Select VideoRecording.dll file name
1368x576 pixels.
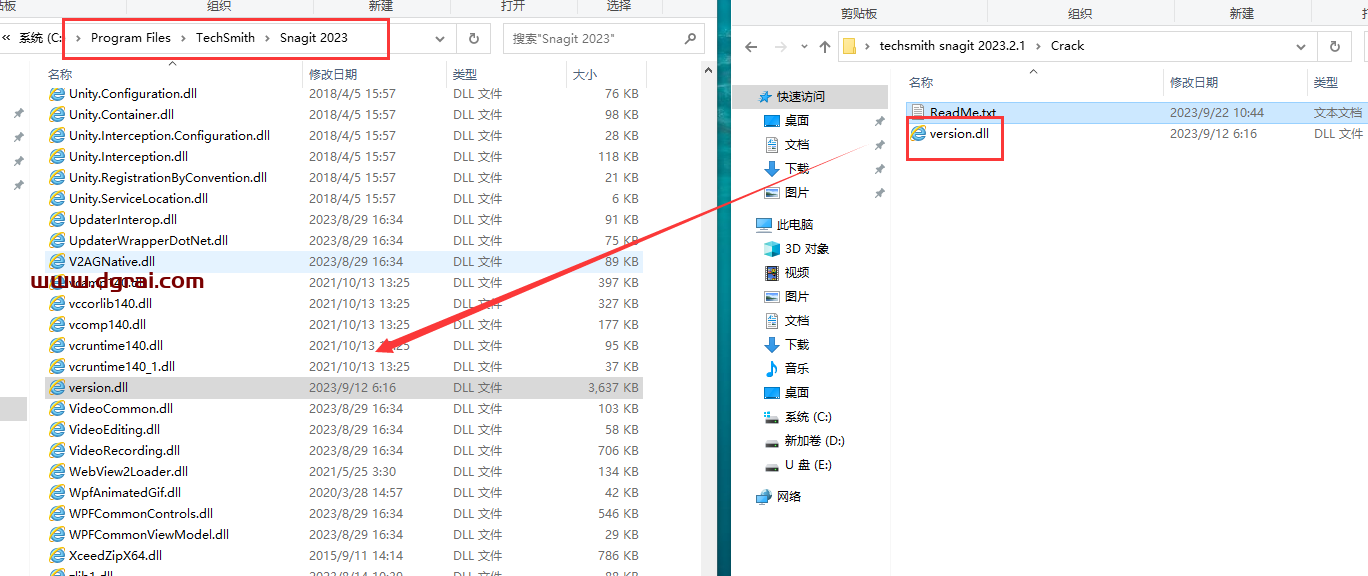124,451
